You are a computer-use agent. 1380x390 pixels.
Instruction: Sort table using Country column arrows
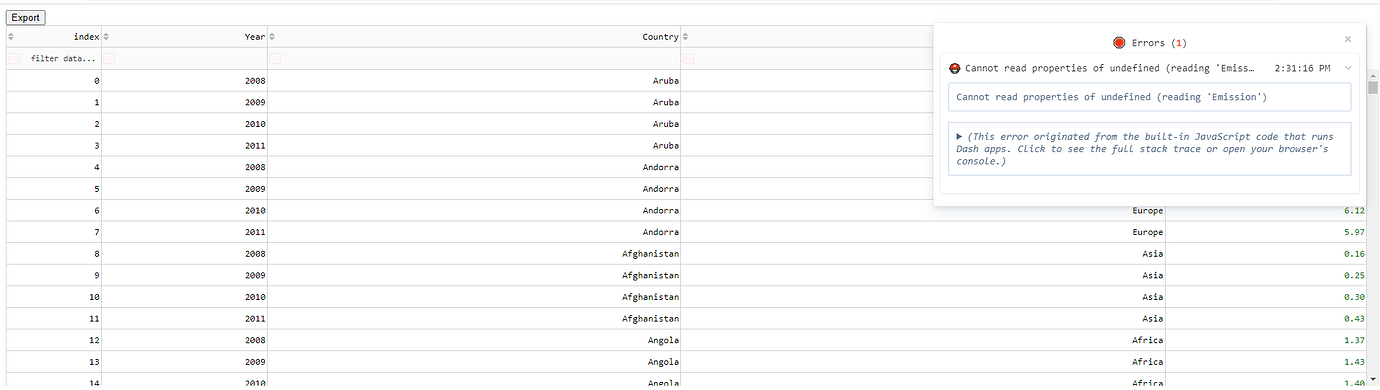point(273,37)
